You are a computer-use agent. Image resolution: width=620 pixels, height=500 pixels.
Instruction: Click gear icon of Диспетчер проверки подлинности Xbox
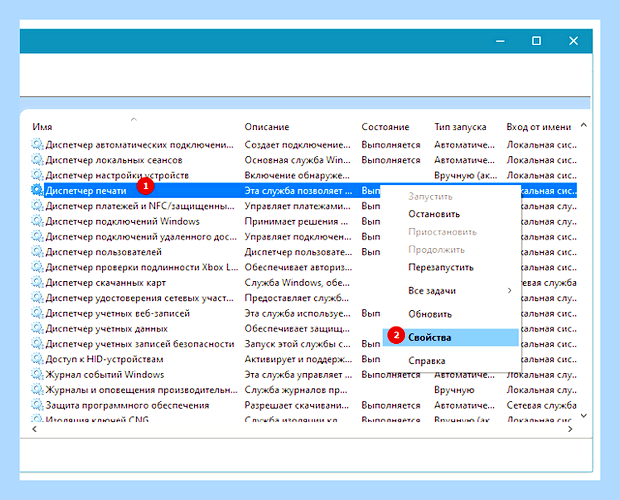coord(37,267)
